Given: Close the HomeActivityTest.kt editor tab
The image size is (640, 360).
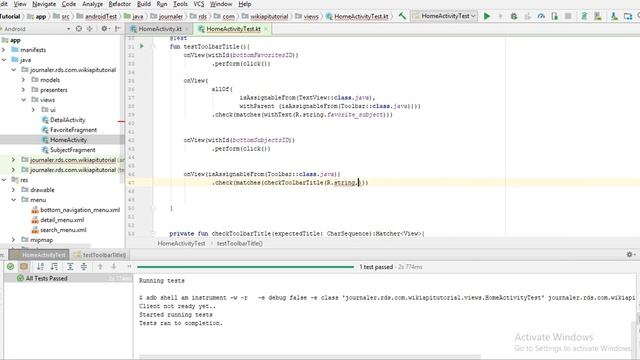Looking at the screenshot, I should point(266,29).
